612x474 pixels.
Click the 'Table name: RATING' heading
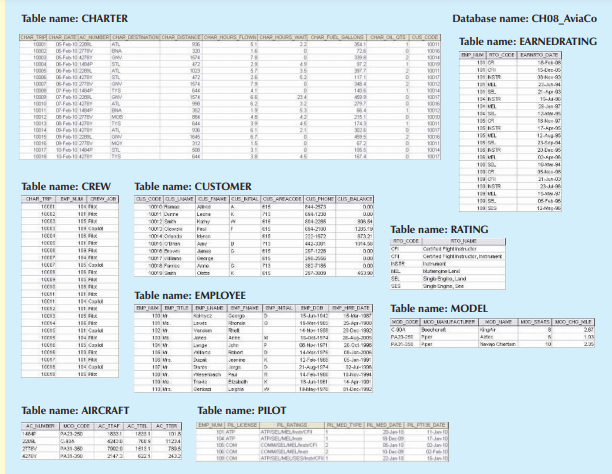click(x=439, y=229)
